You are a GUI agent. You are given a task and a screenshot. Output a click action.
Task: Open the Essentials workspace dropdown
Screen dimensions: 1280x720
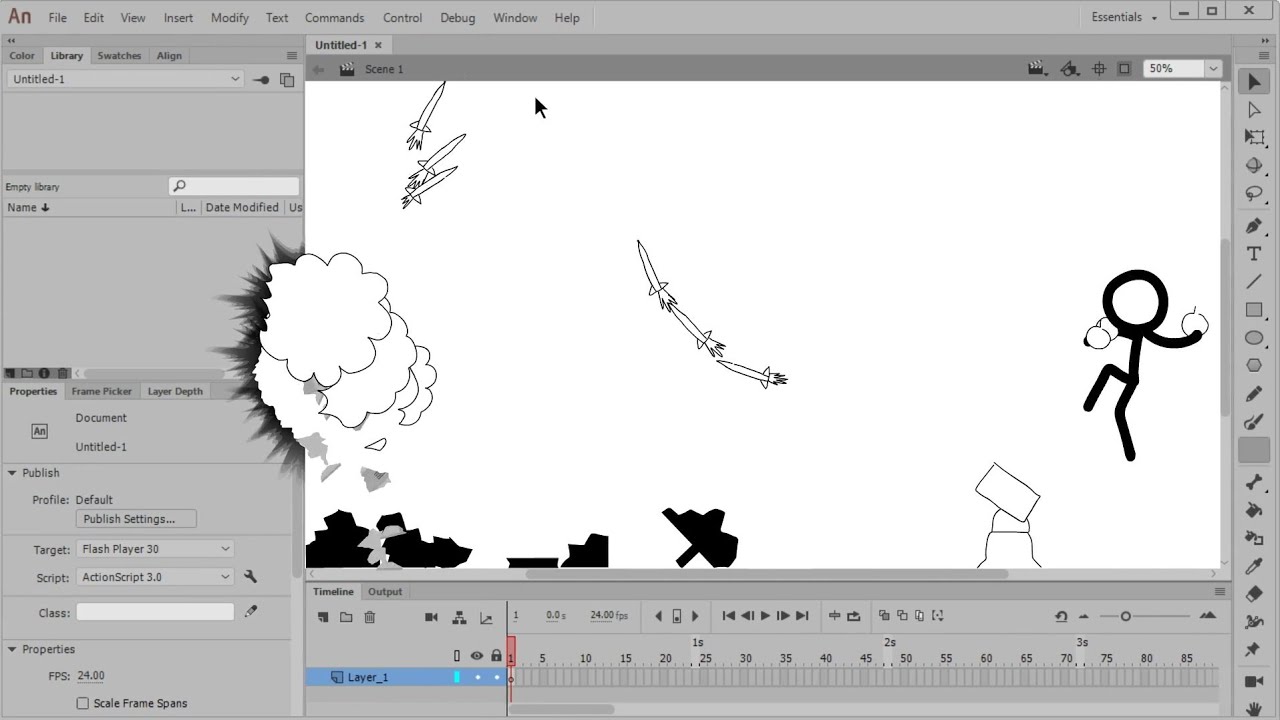(x=1124, y=17)
